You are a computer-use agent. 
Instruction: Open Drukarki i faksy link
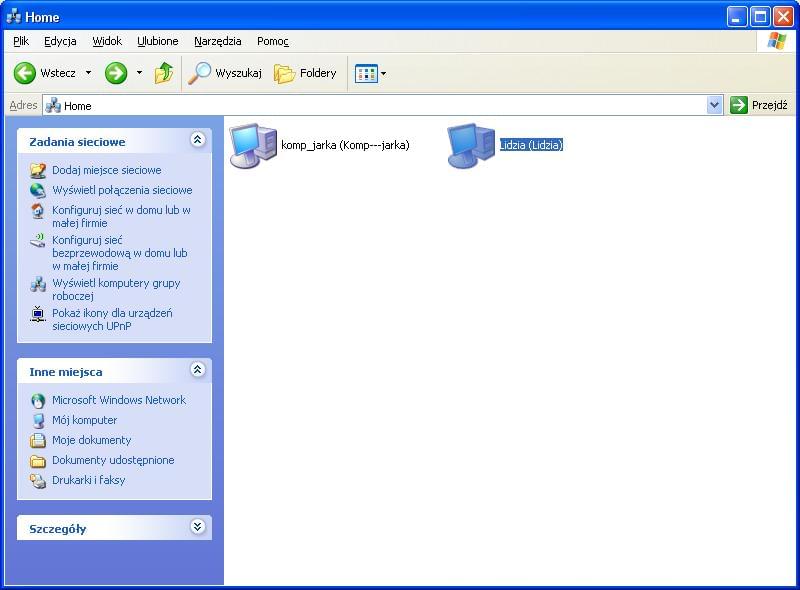[x=88, y=480]
